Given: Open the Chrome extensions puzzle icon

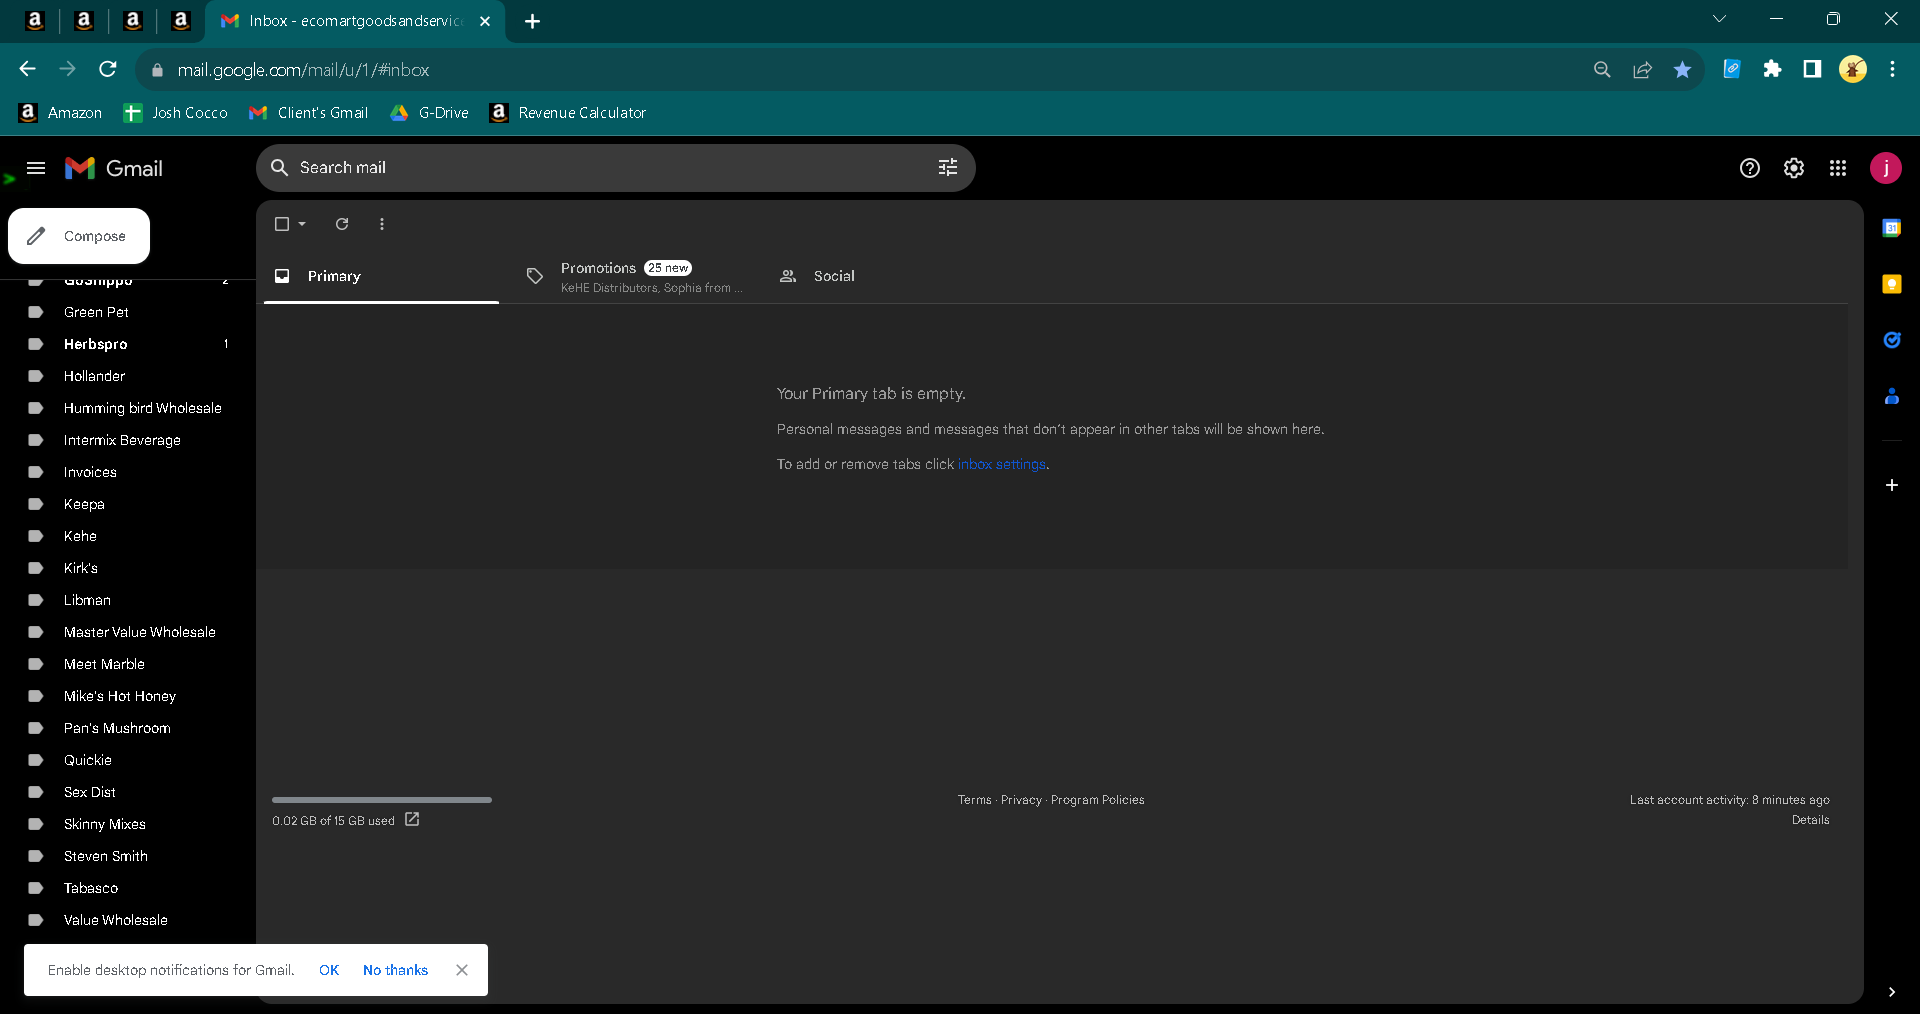Looking at the screenshot, I should [x=1773, y=69].
